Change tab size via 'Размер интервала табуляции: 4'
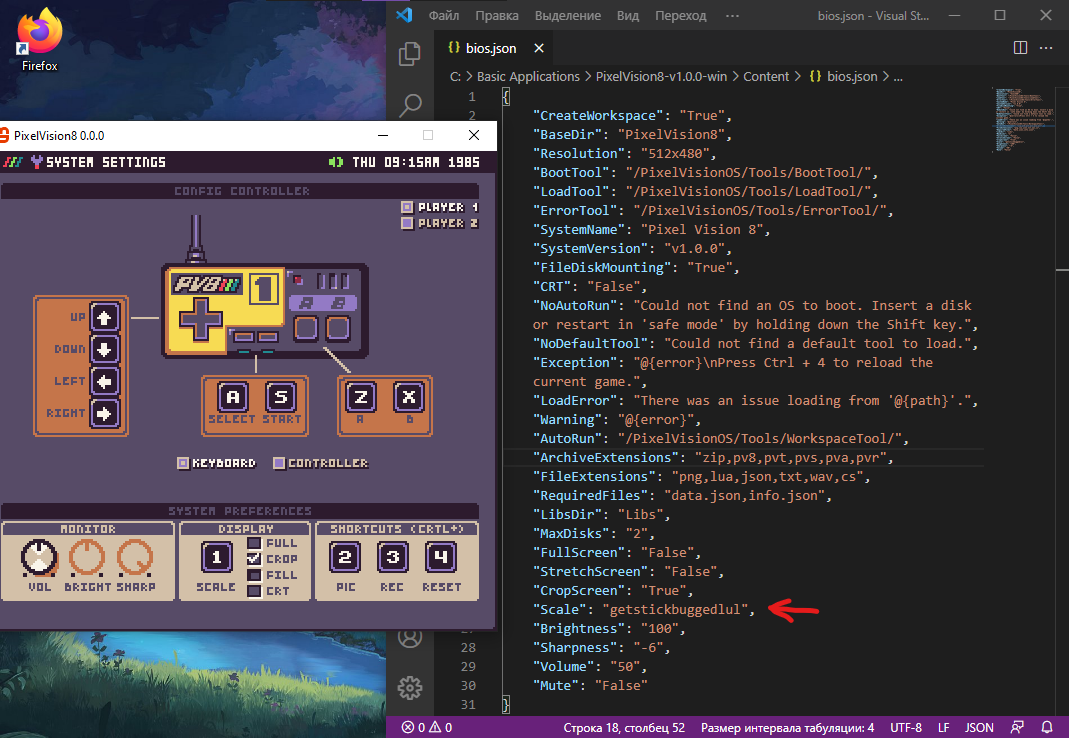The height and width of the screenshot is (738, 1069). [787, 728]
